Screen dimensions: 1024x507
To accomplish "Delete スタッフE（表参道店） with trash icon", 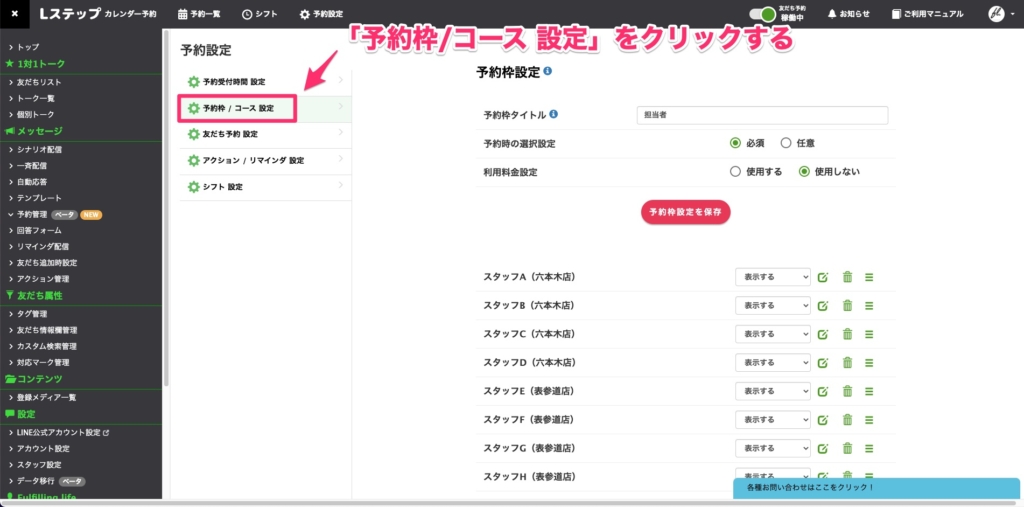I will [847, 391].
